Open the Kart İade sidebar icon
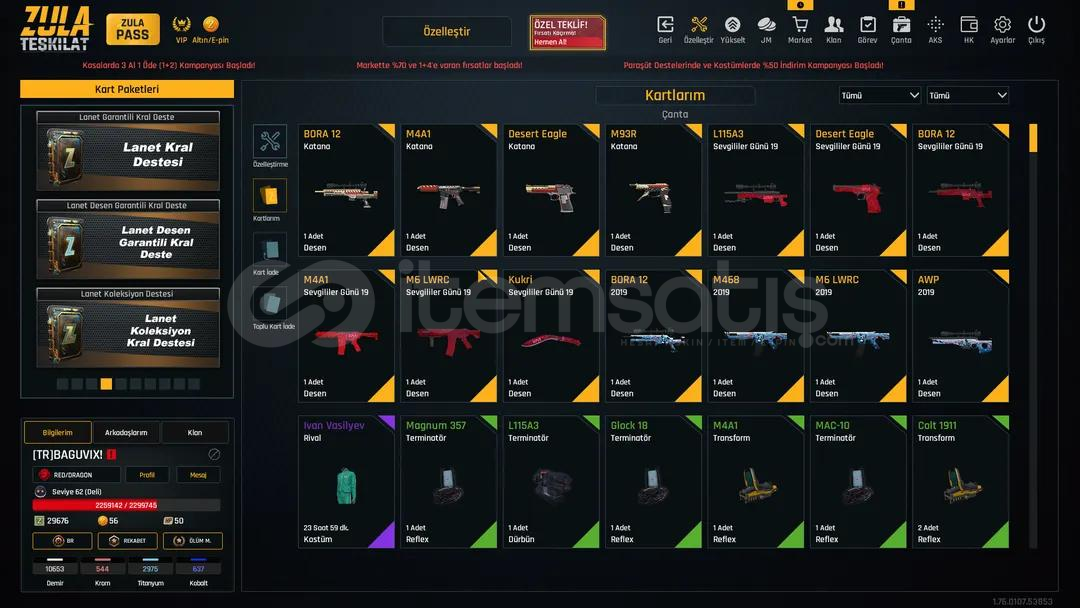 270,249
